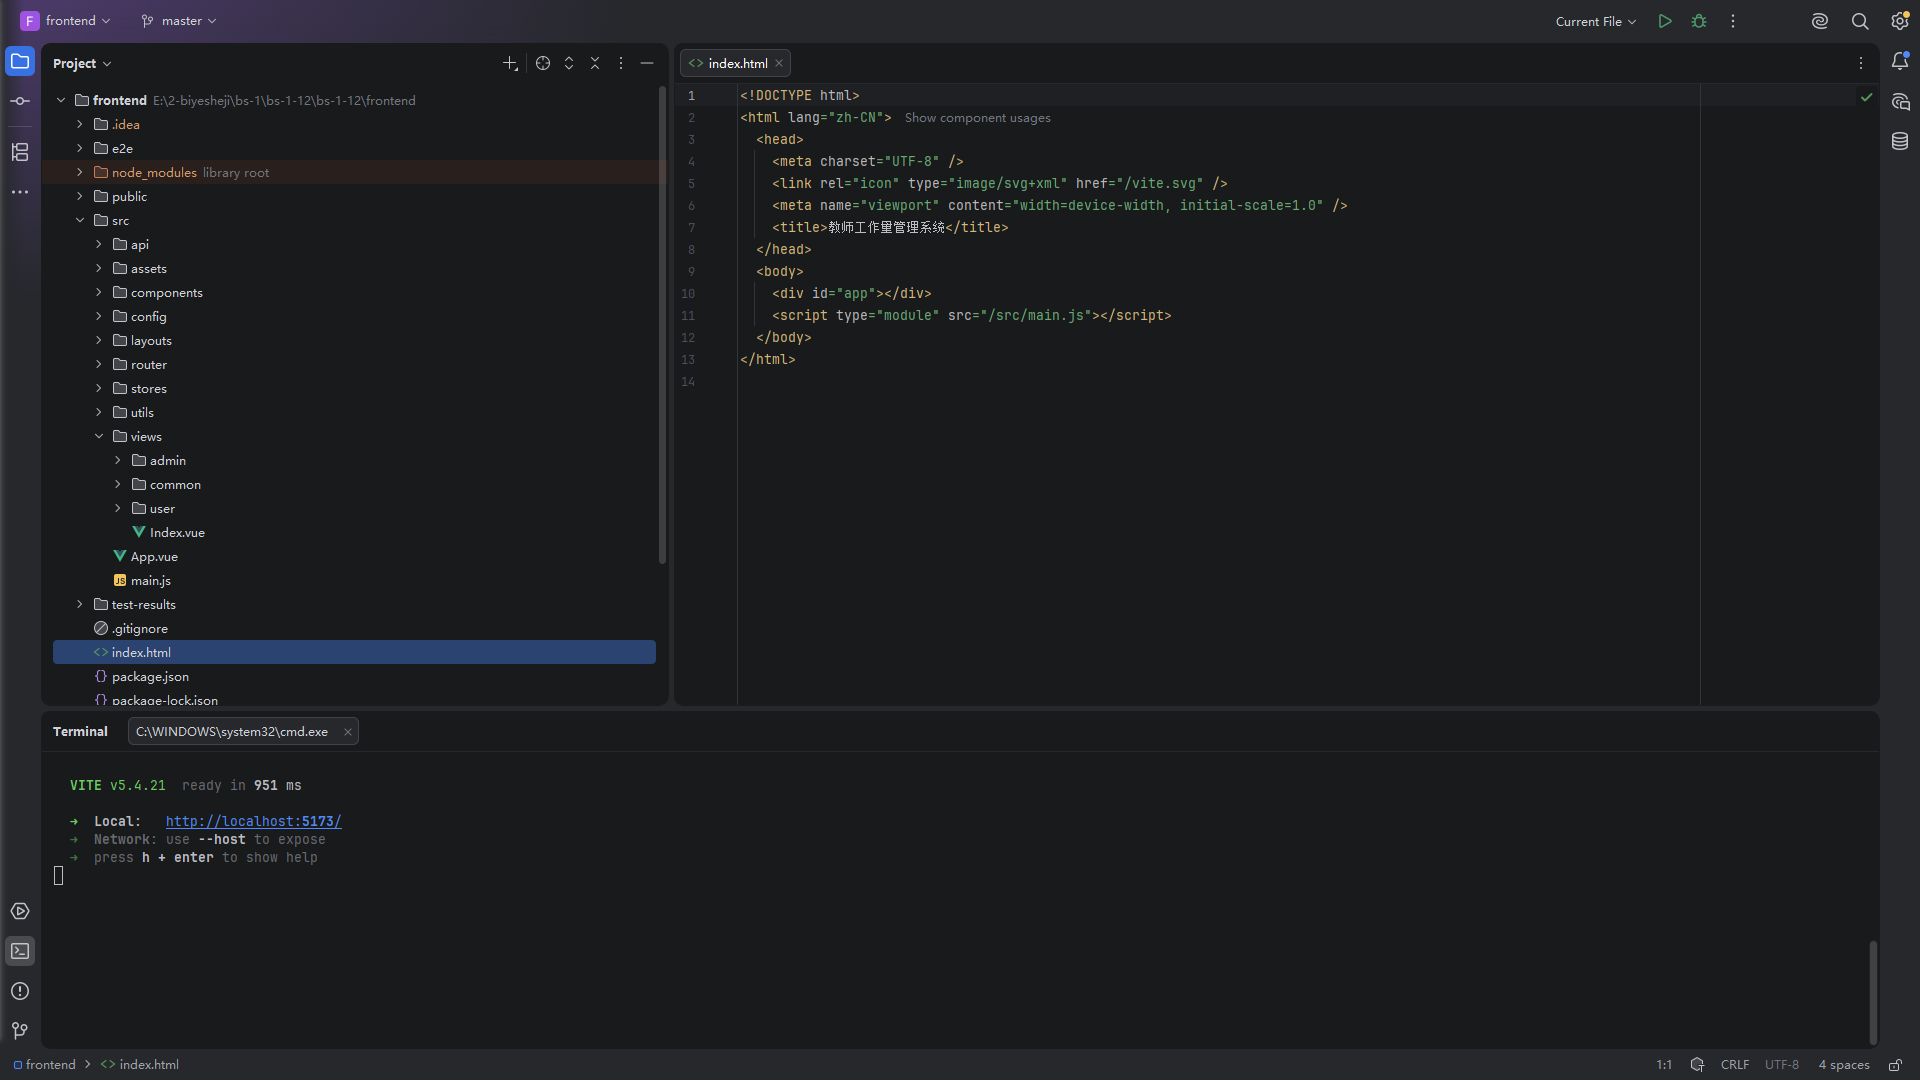The width and height of the screenshot is (1920, 1080).
Task: Hide the Project panel
Action: [x=647, y=63]
